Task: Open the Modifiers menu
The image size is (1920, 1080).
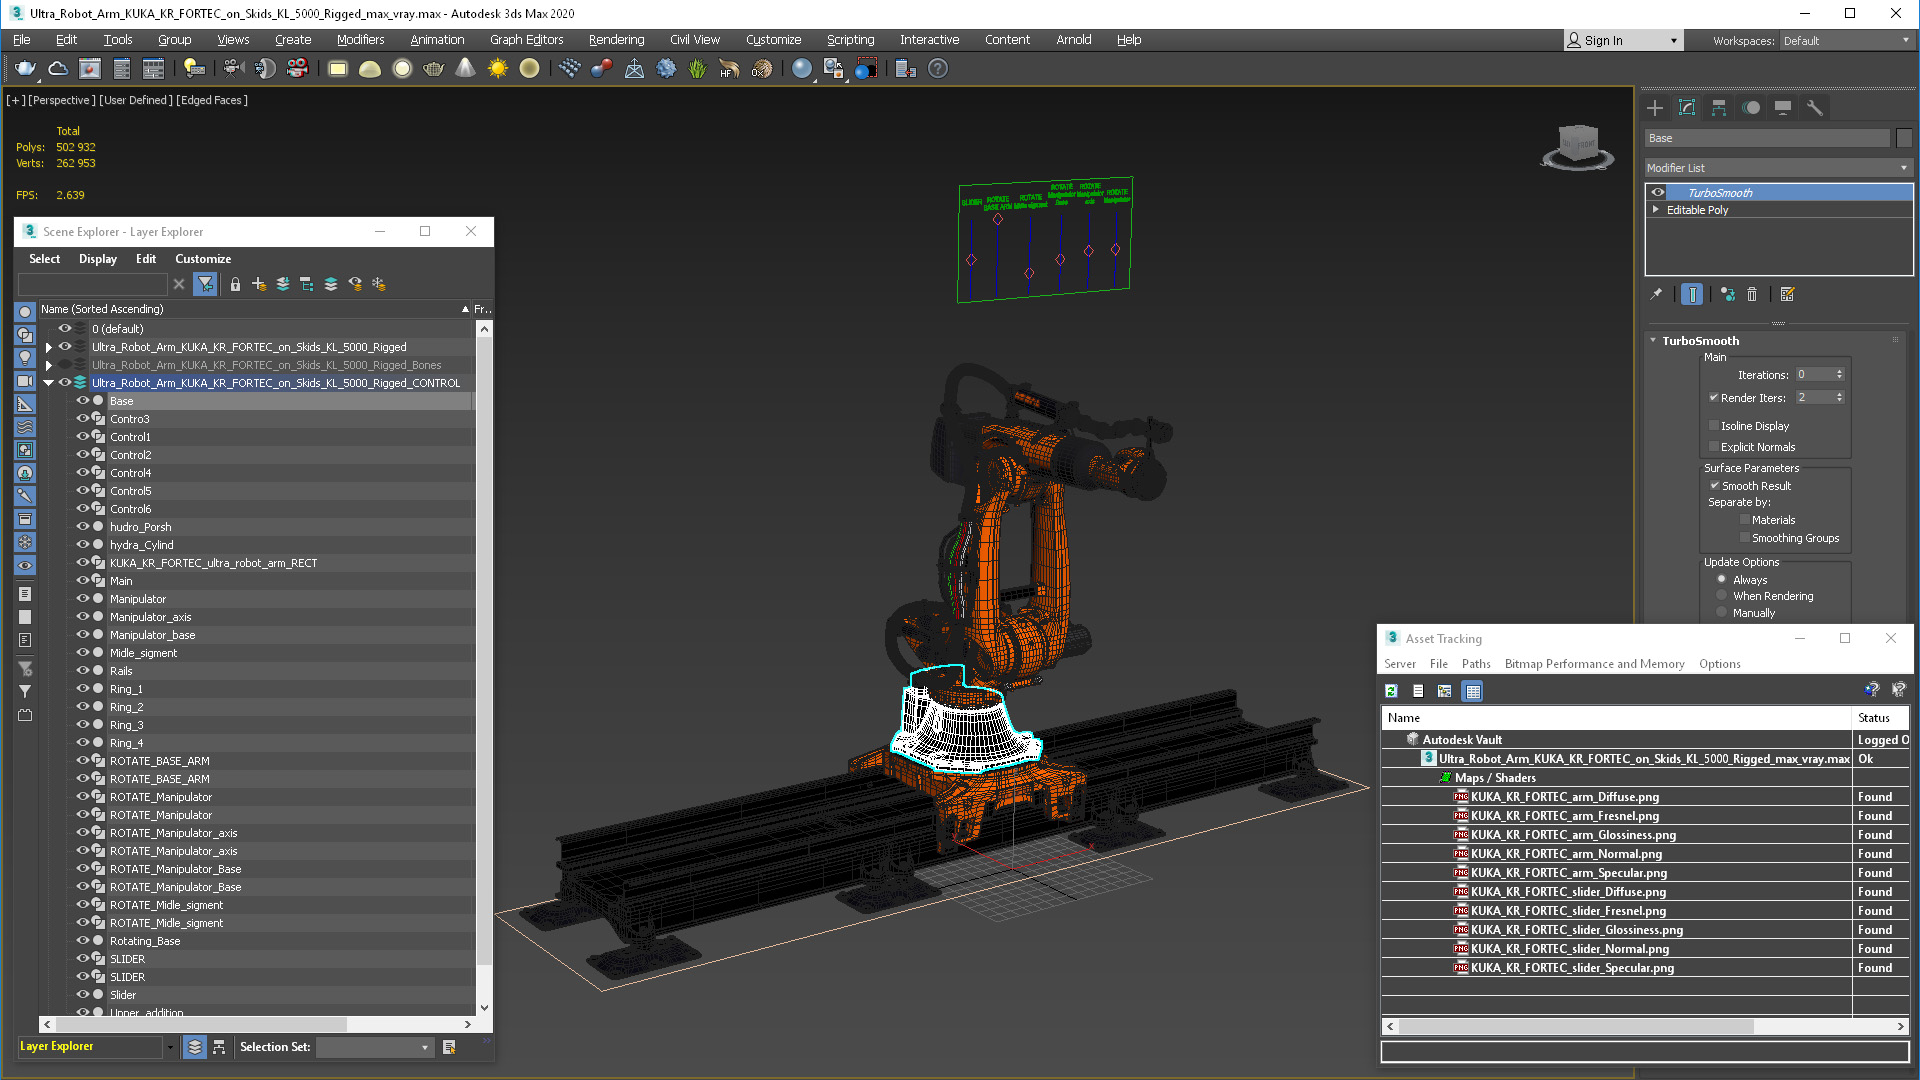Action: coord(360,40)
